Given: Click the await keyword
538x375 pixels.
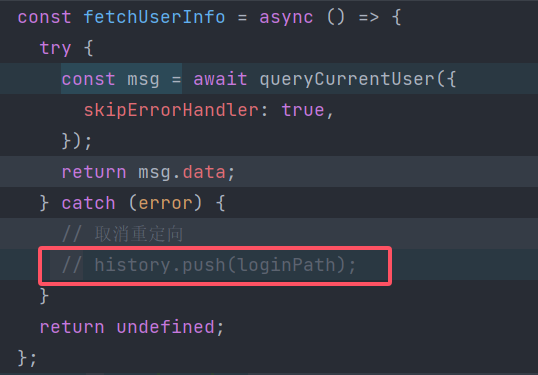Looking at the screenshot, I should [x=220, y=79].
